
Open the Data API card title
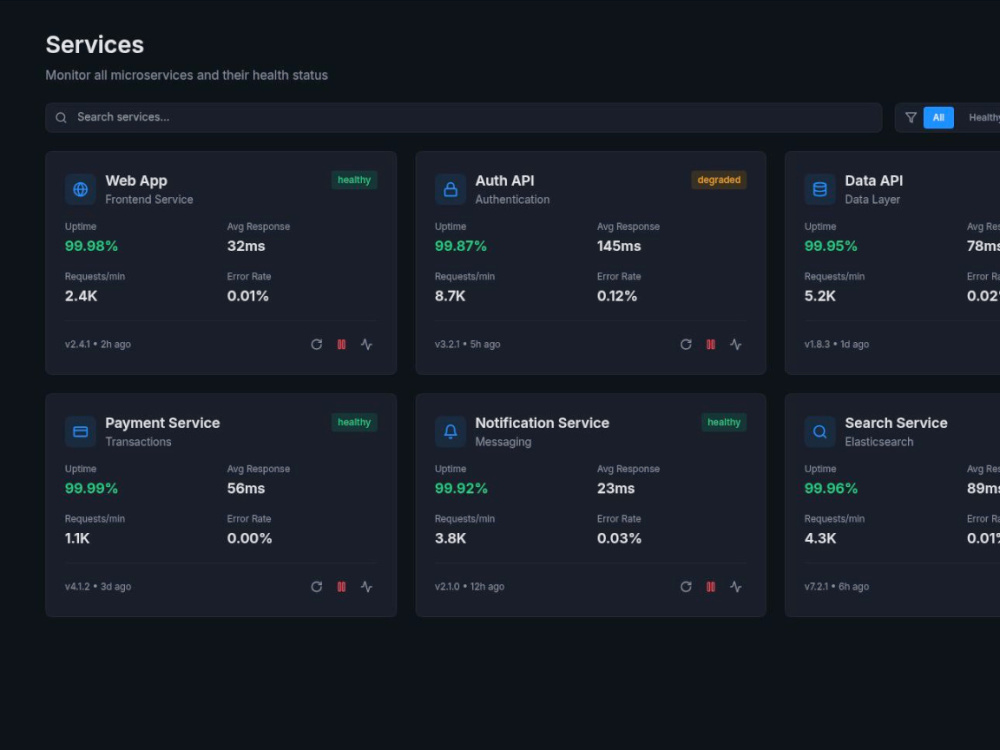point(873,180)
